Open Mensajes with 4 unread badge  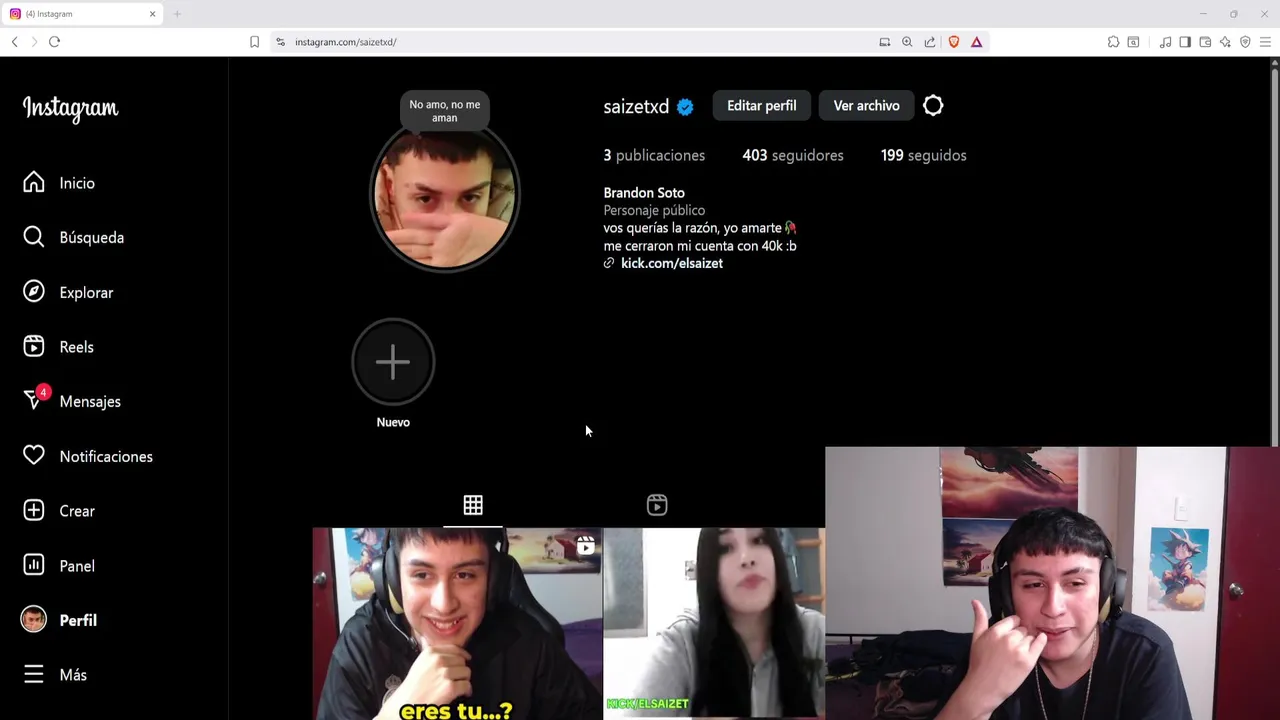[71, 401]
